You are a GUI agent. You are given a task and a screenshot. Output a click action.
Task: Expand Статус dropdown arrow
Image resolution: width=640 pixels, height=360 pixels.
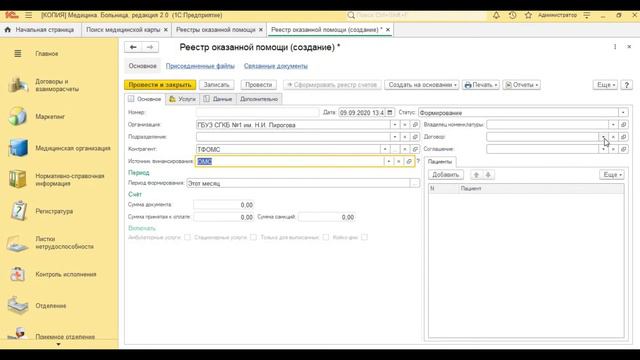point(623,112)
